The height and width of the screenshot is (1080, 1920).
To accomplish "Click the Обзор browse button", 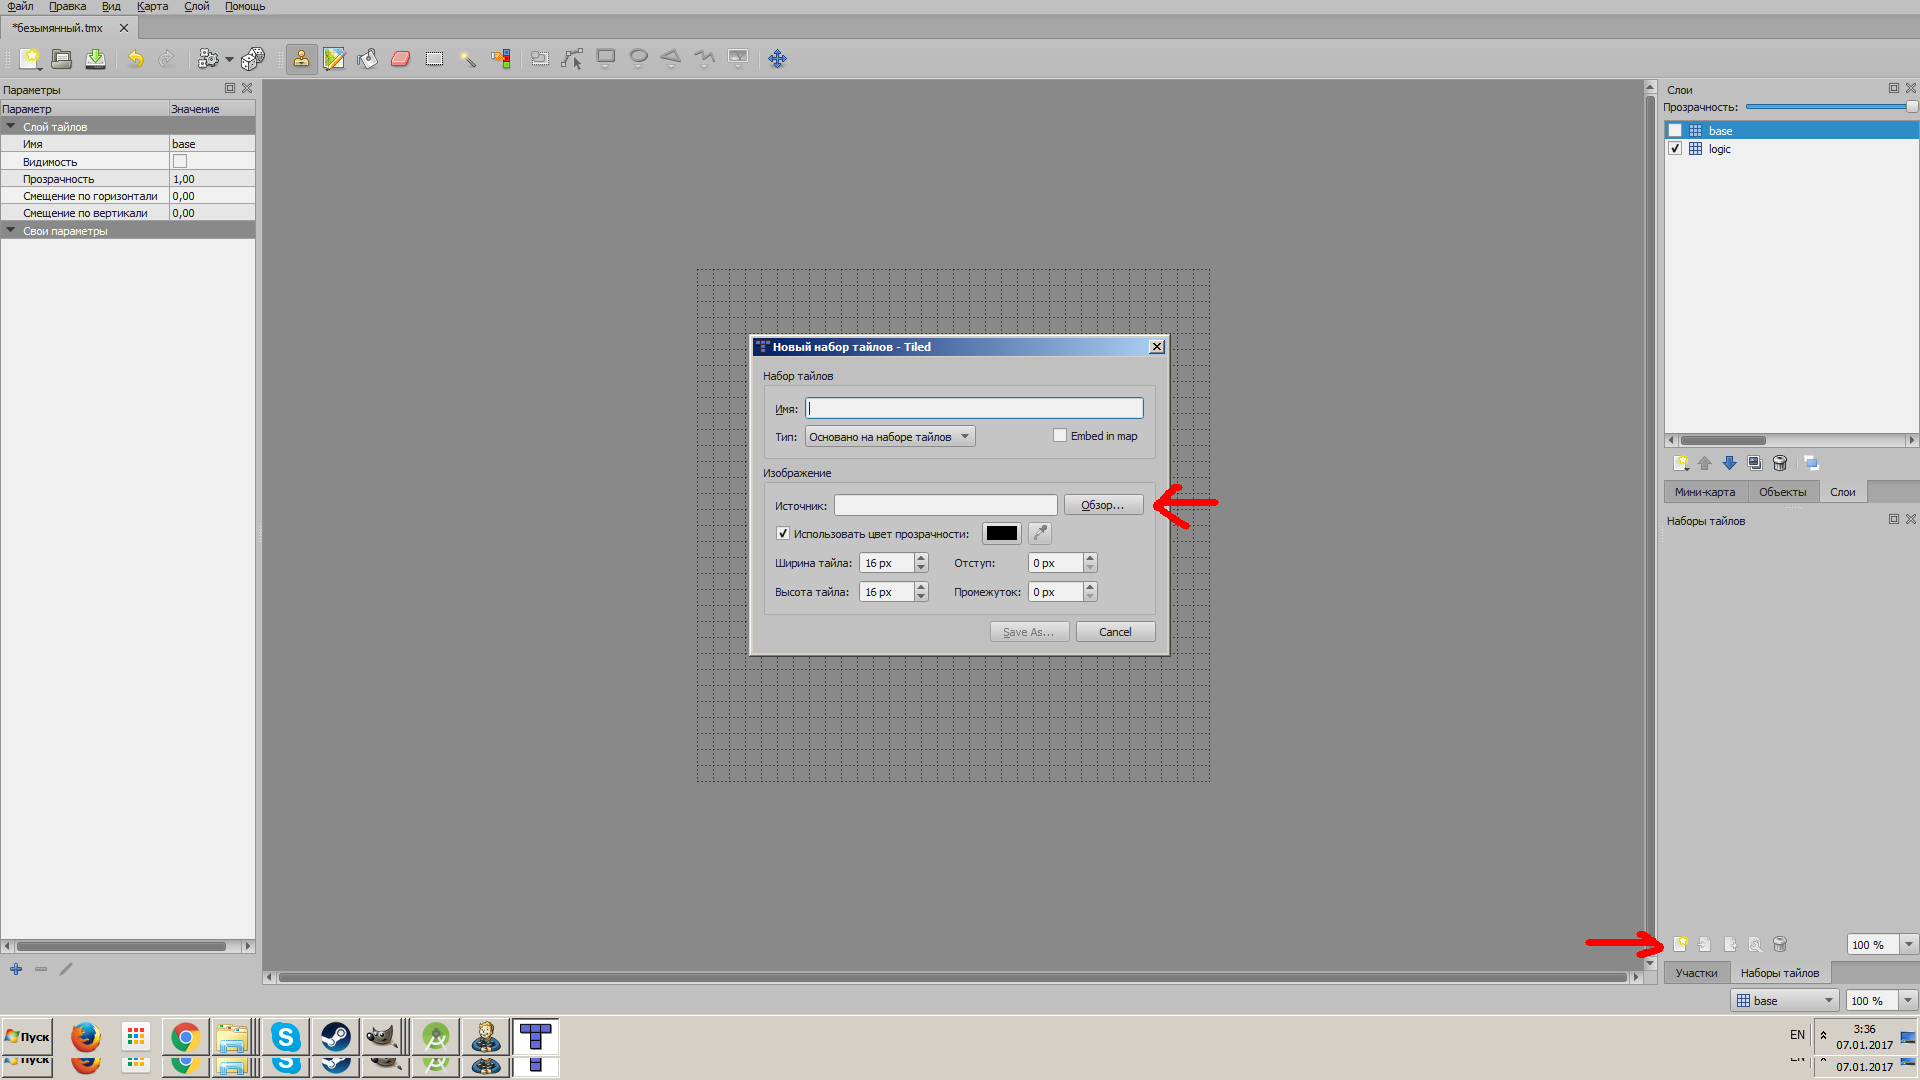I will (x=1102, y=505).
